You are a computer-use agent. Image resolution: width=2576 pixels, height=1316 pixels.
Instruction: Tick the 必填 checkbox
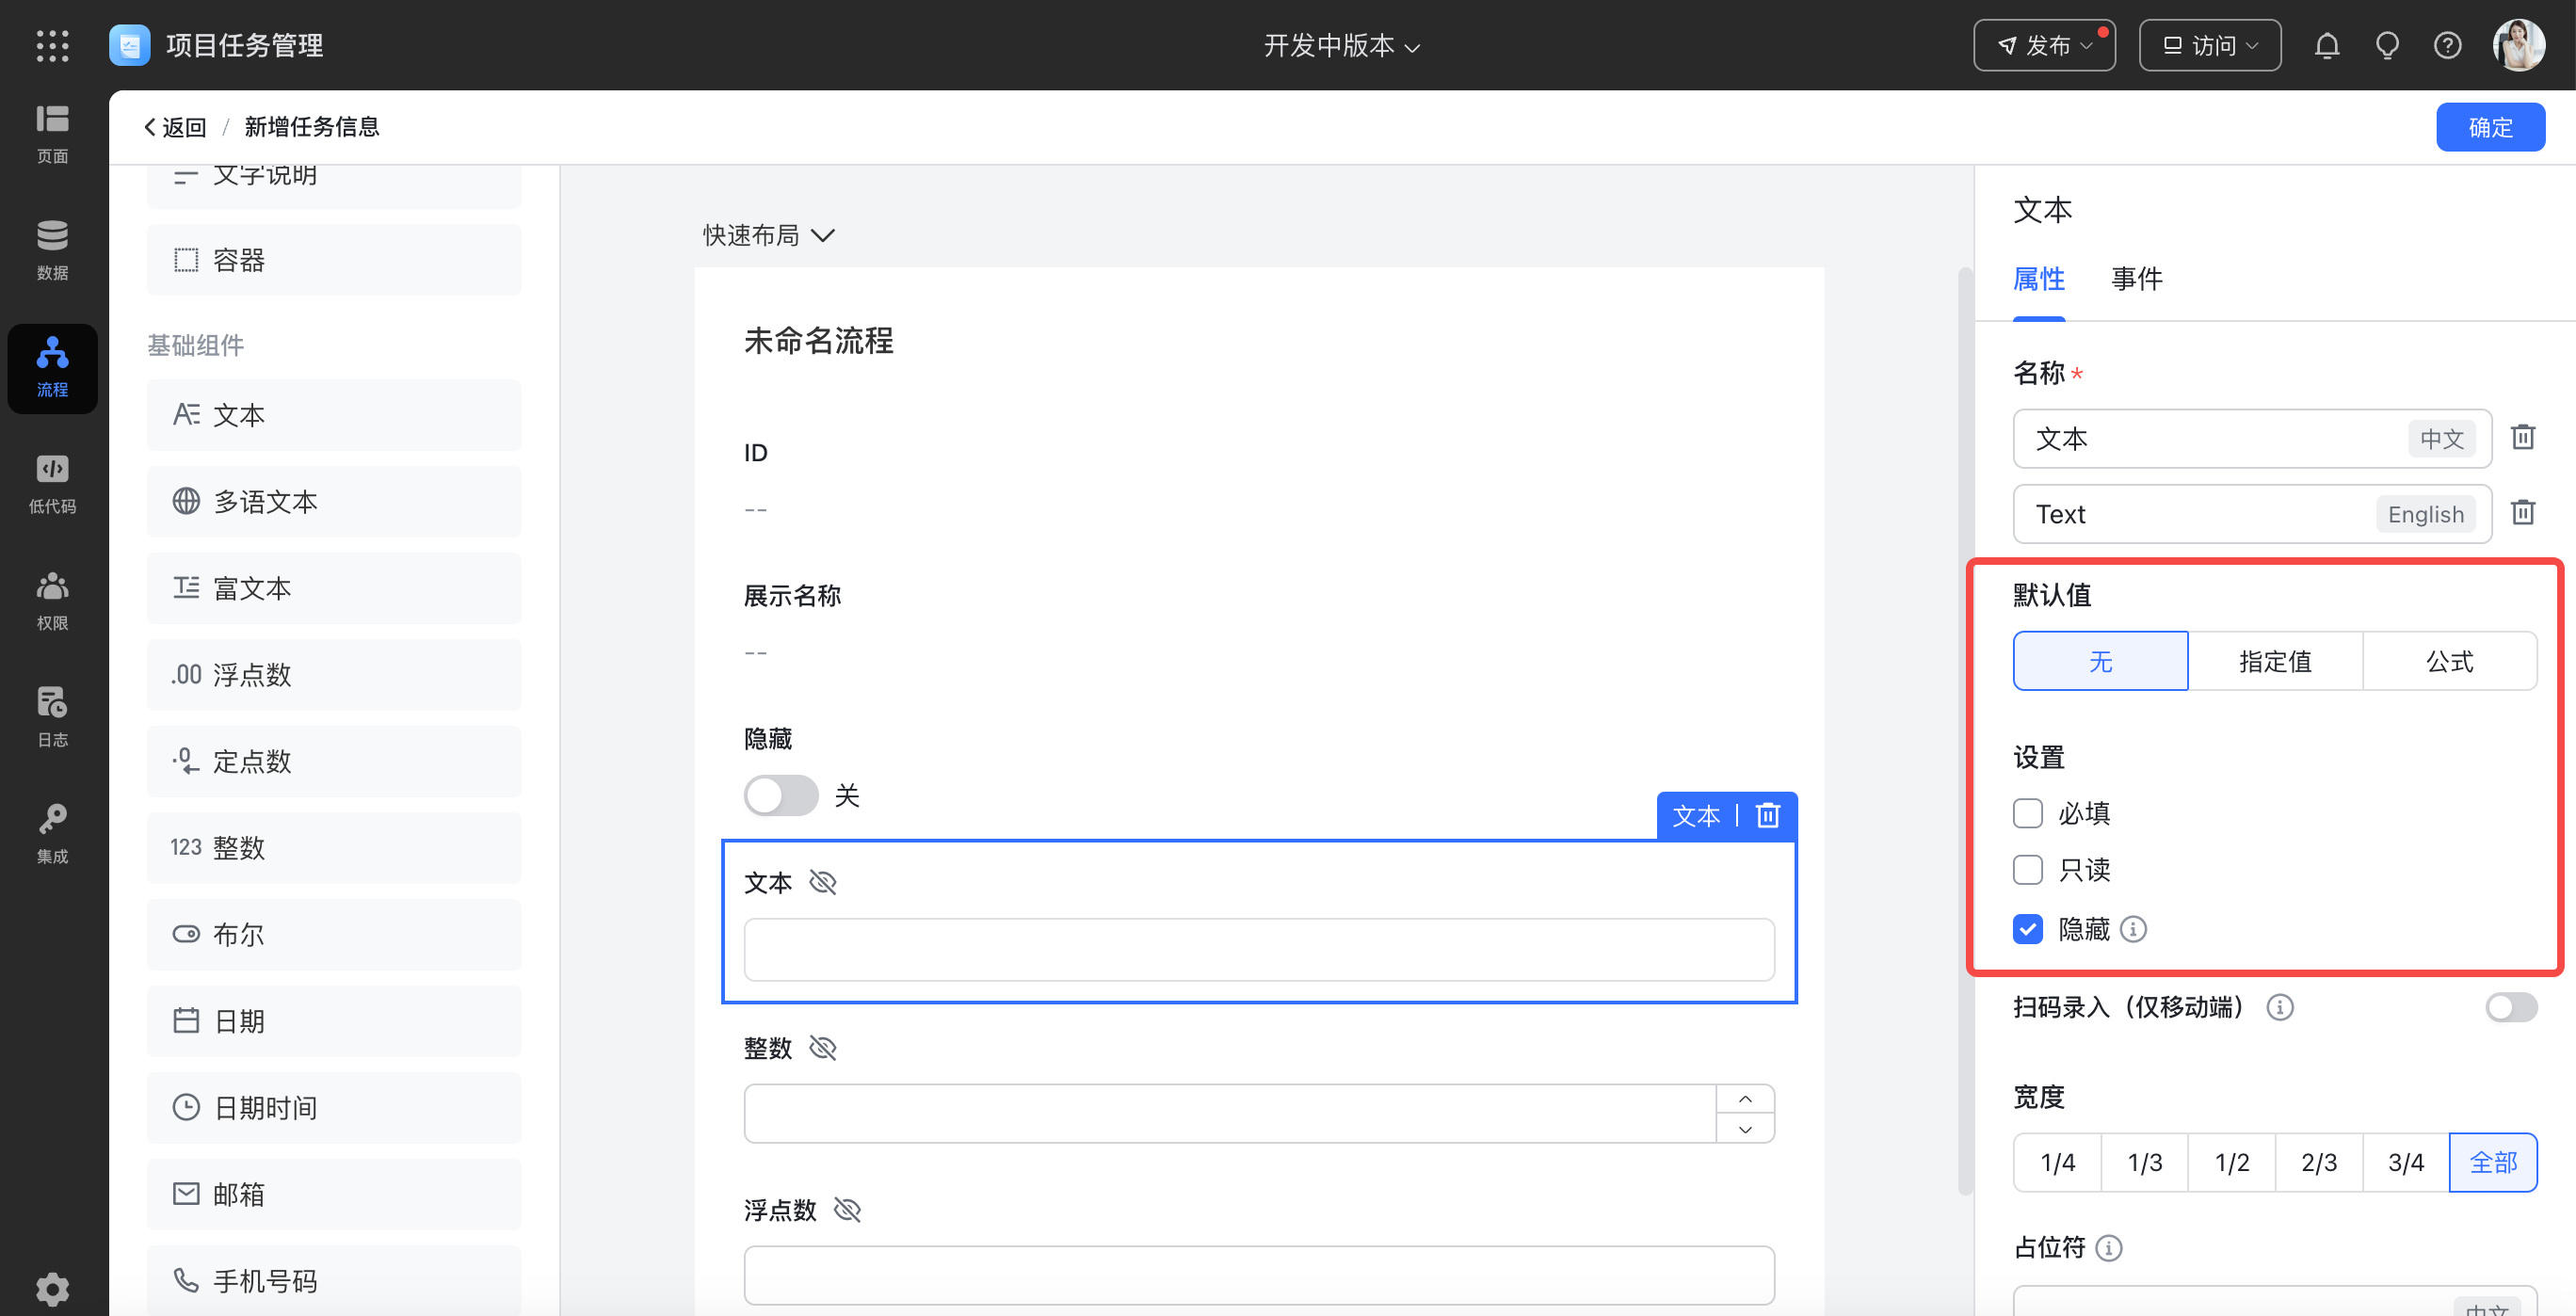point(2027,813)
